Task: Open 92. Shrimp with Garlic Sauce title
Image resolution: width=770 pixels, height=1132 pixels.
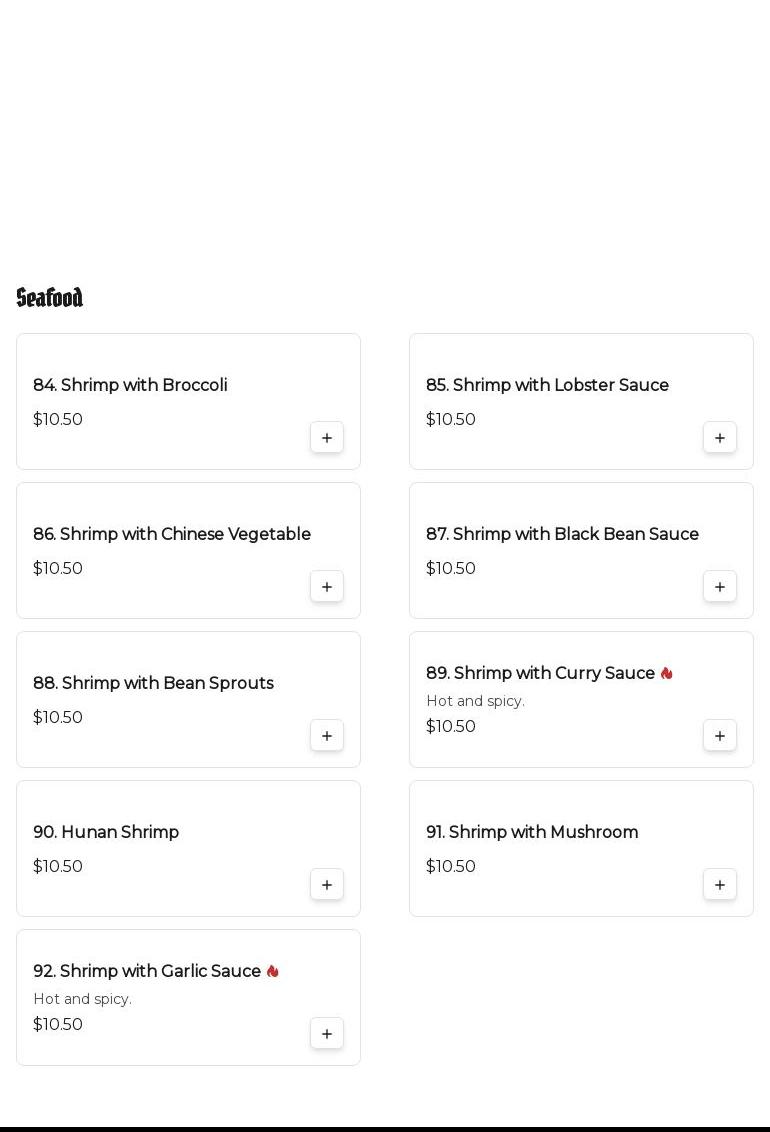Action: (x=147, y=971)
